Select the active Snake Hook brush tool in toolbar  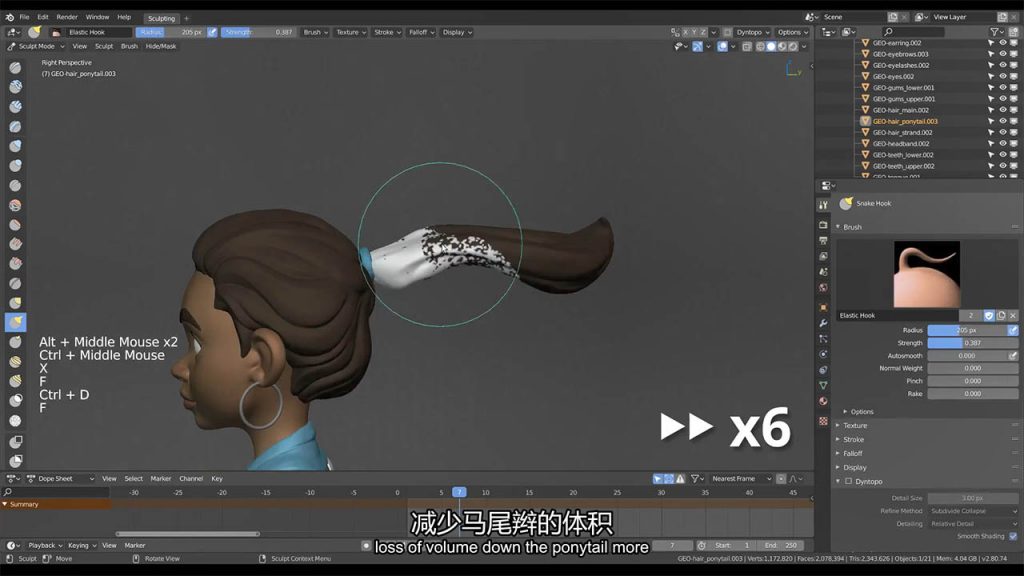16,322
